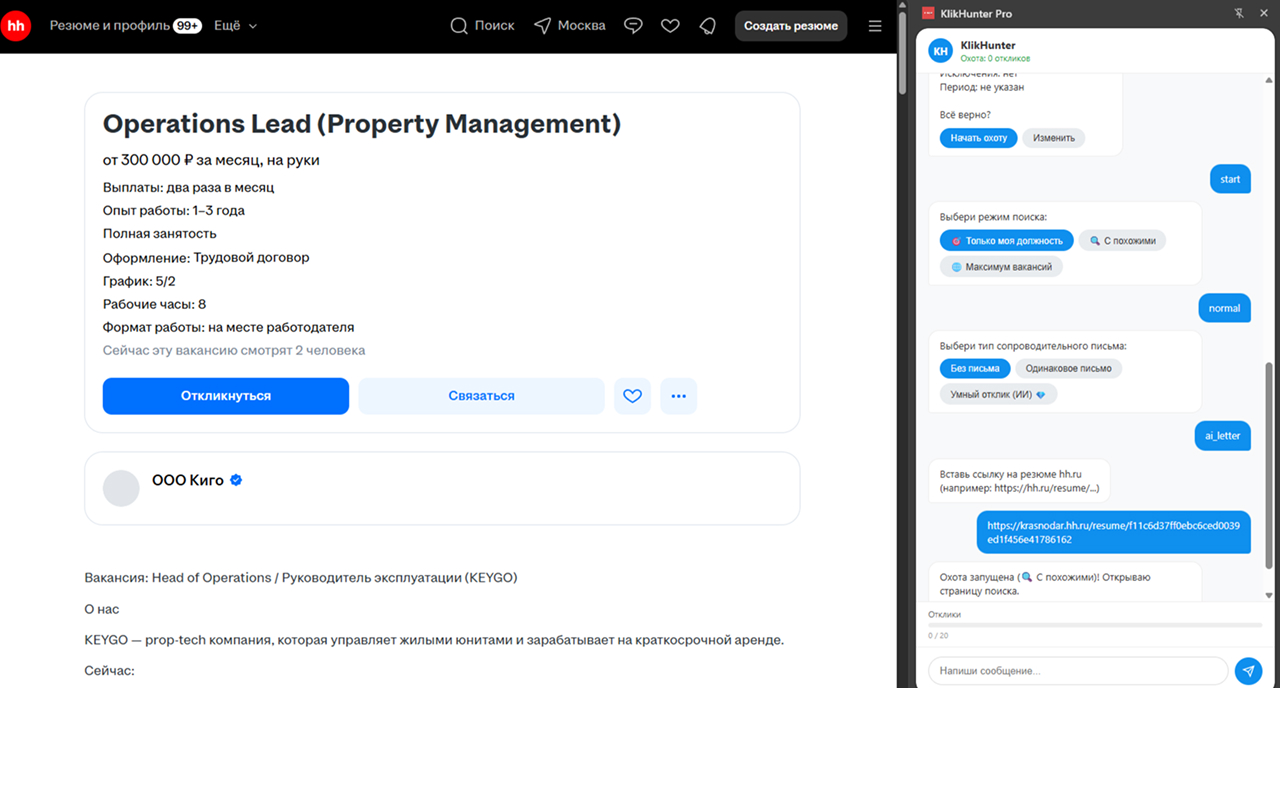Click the KlikHunter Pro red logo icon

click(x=928, y=13)
